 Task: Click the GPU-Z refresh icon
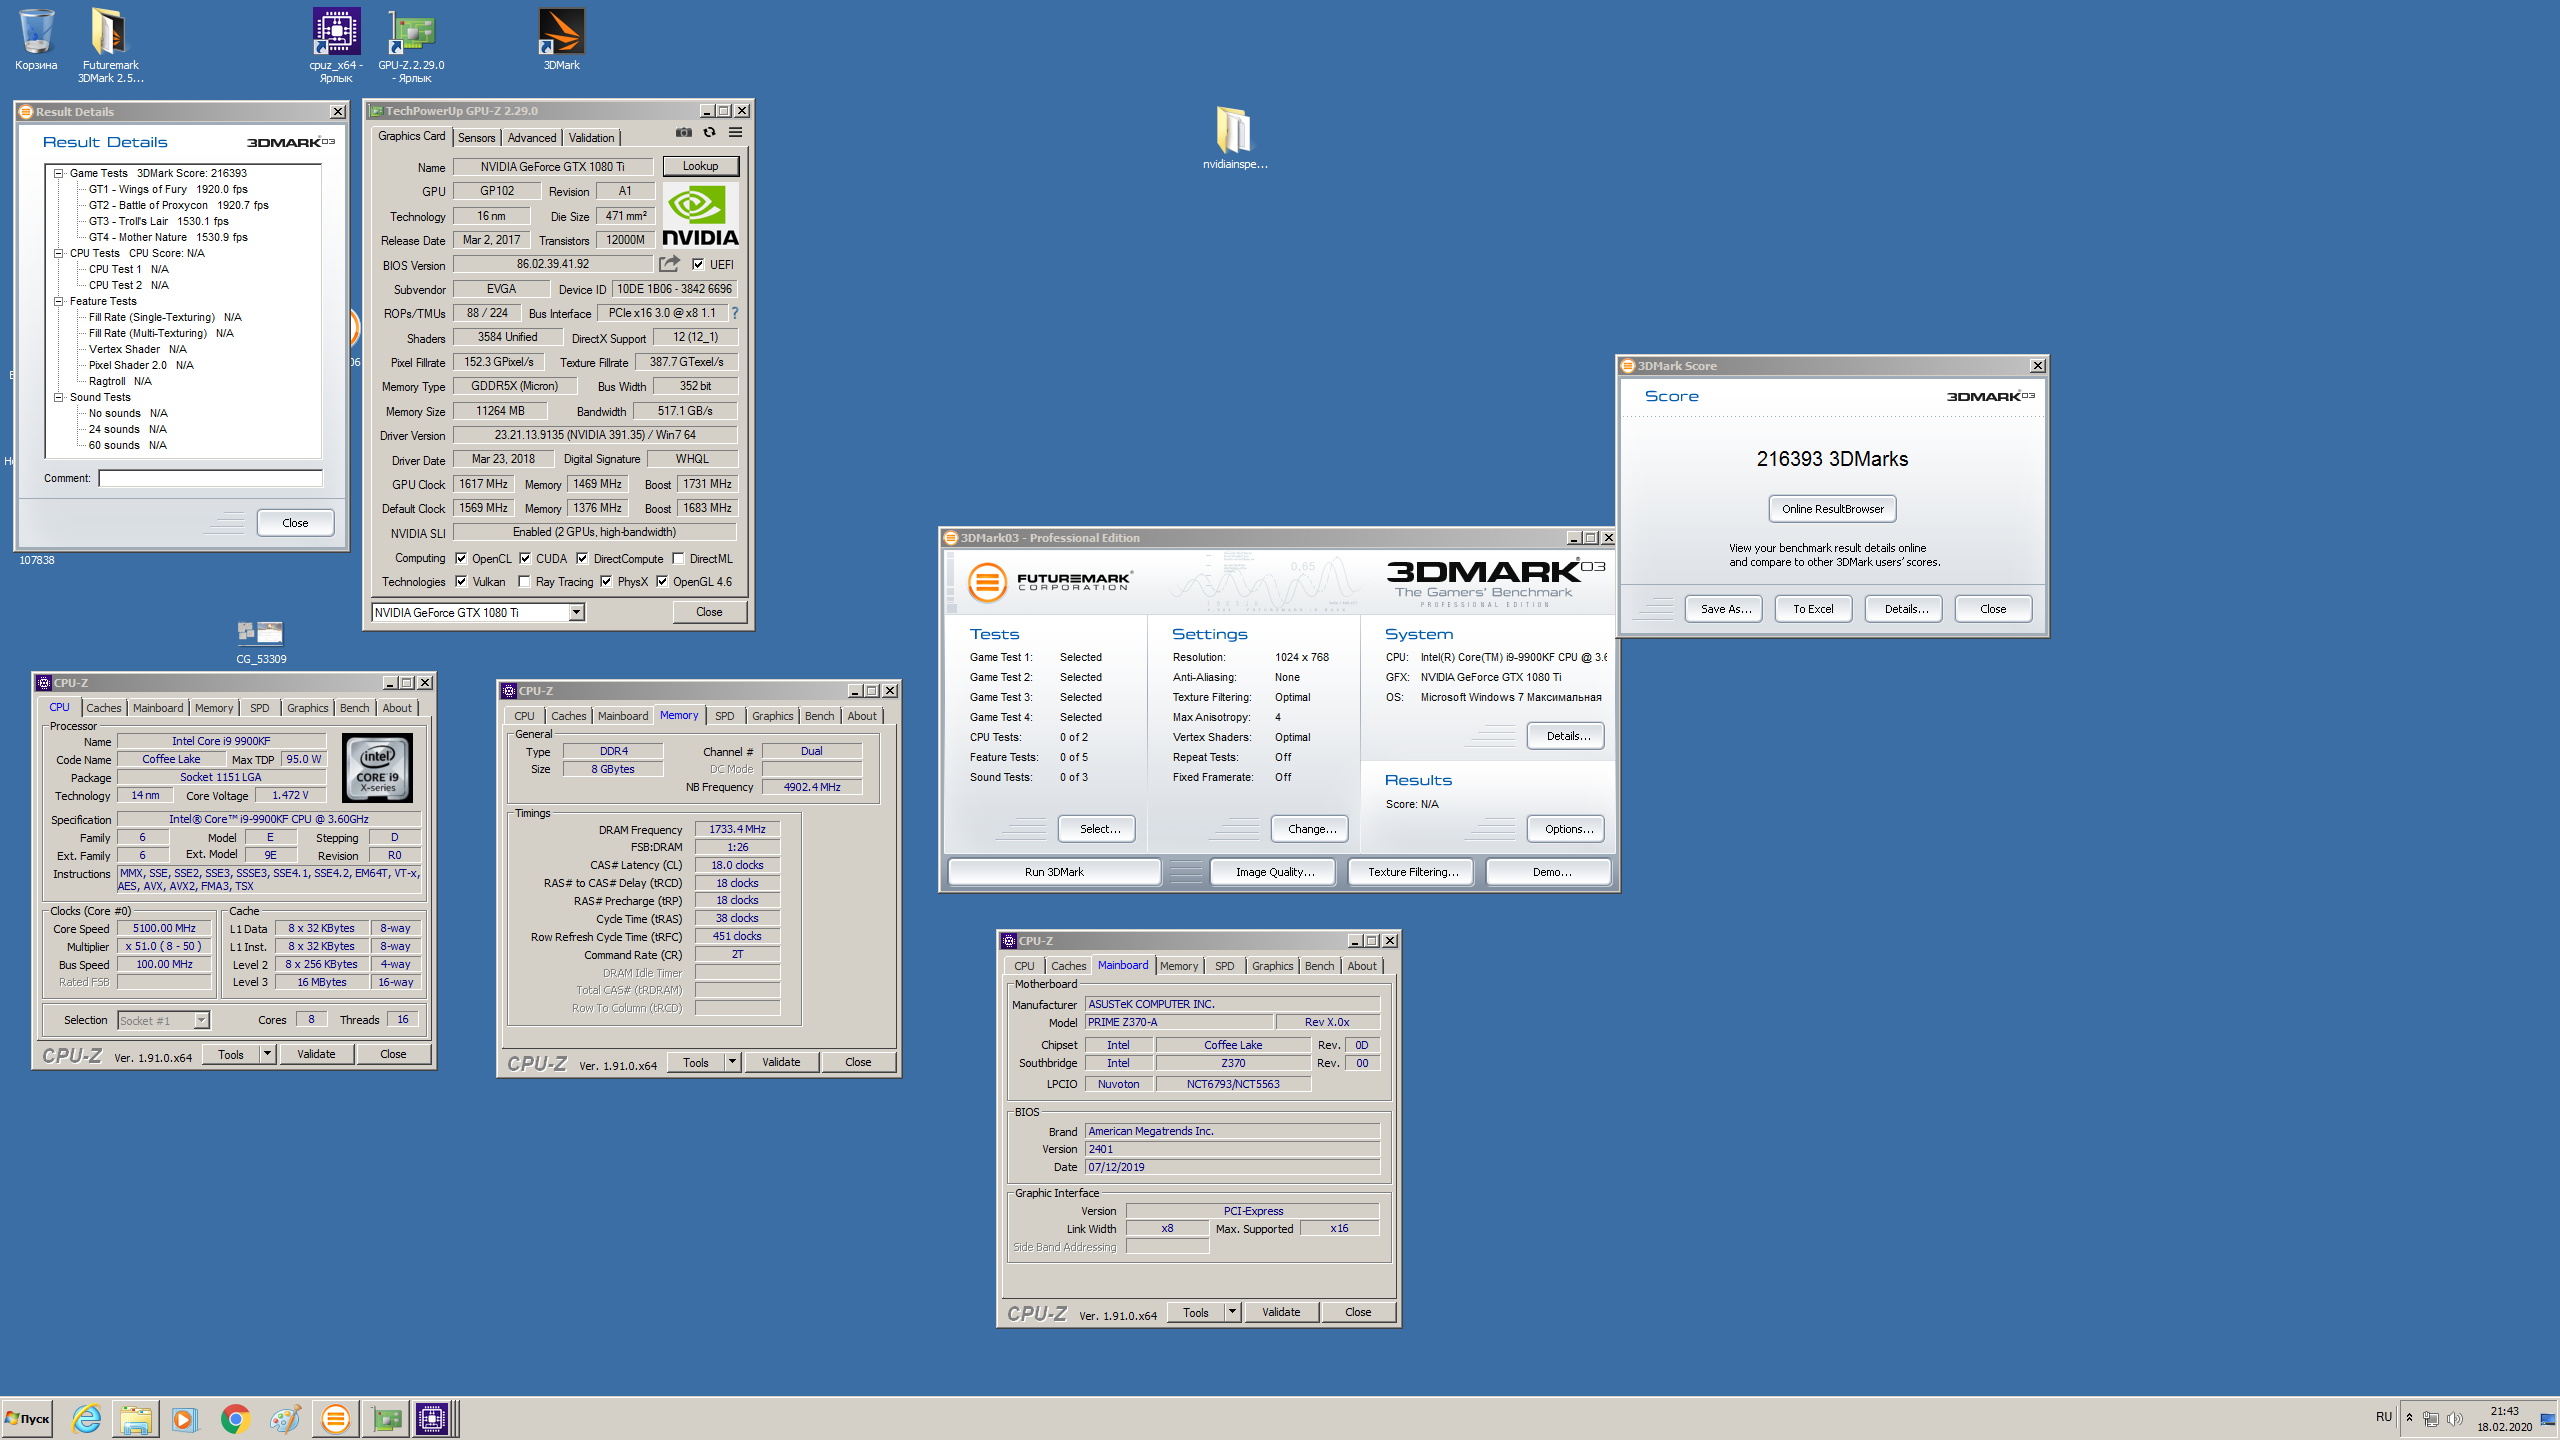coord(709,132)
